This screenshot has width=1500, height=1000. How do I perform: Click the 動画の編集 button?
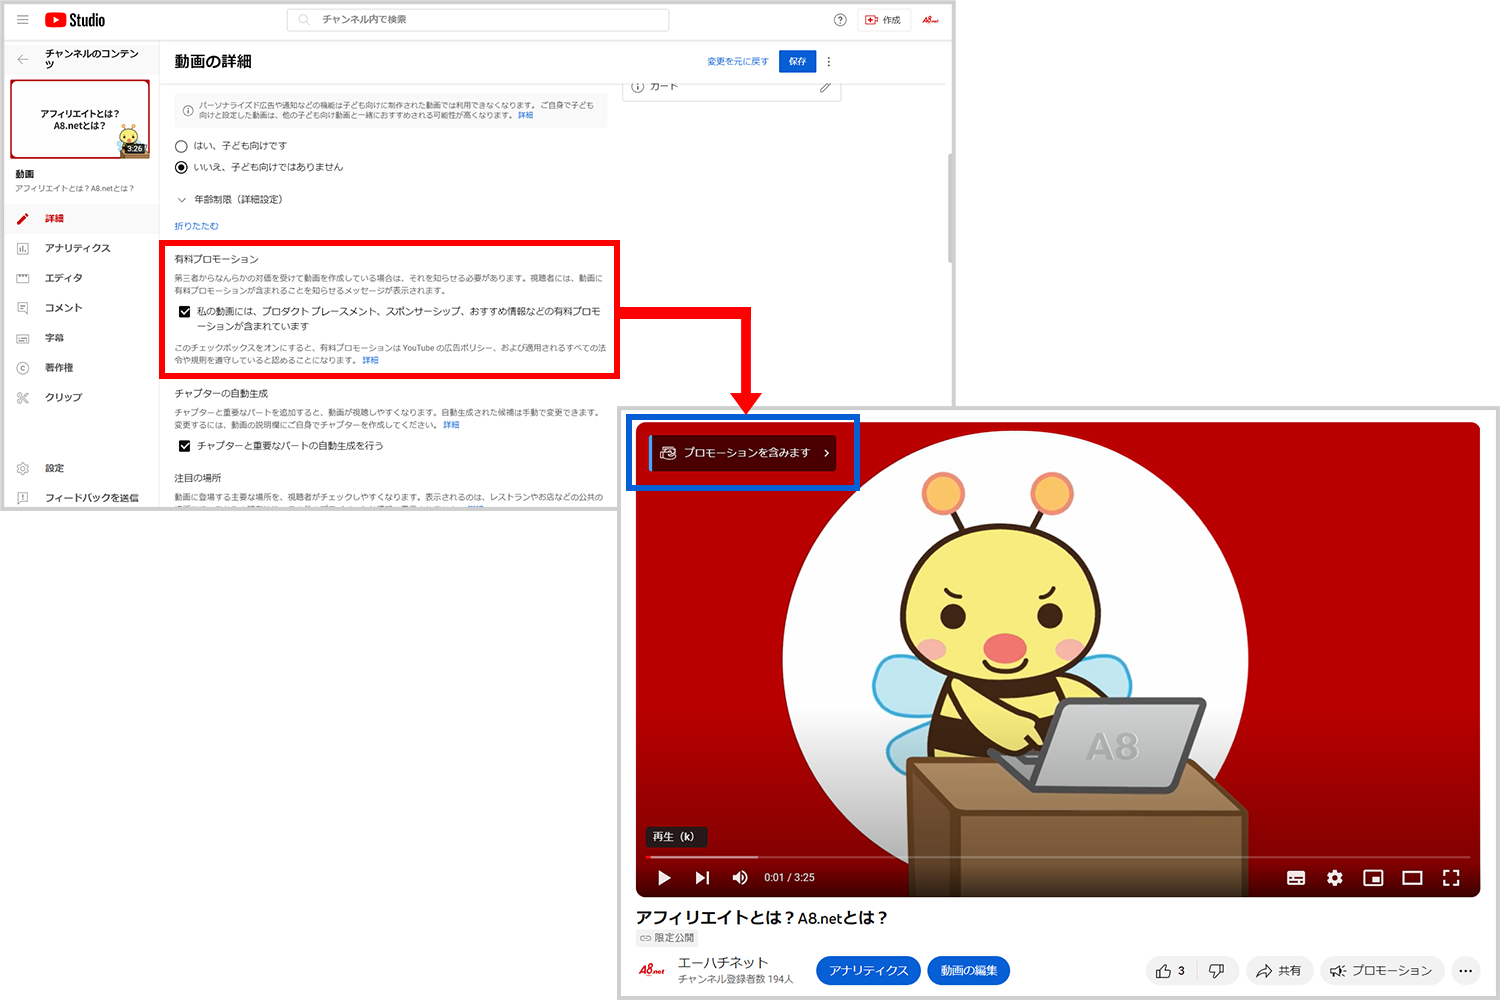coord(969,970)
